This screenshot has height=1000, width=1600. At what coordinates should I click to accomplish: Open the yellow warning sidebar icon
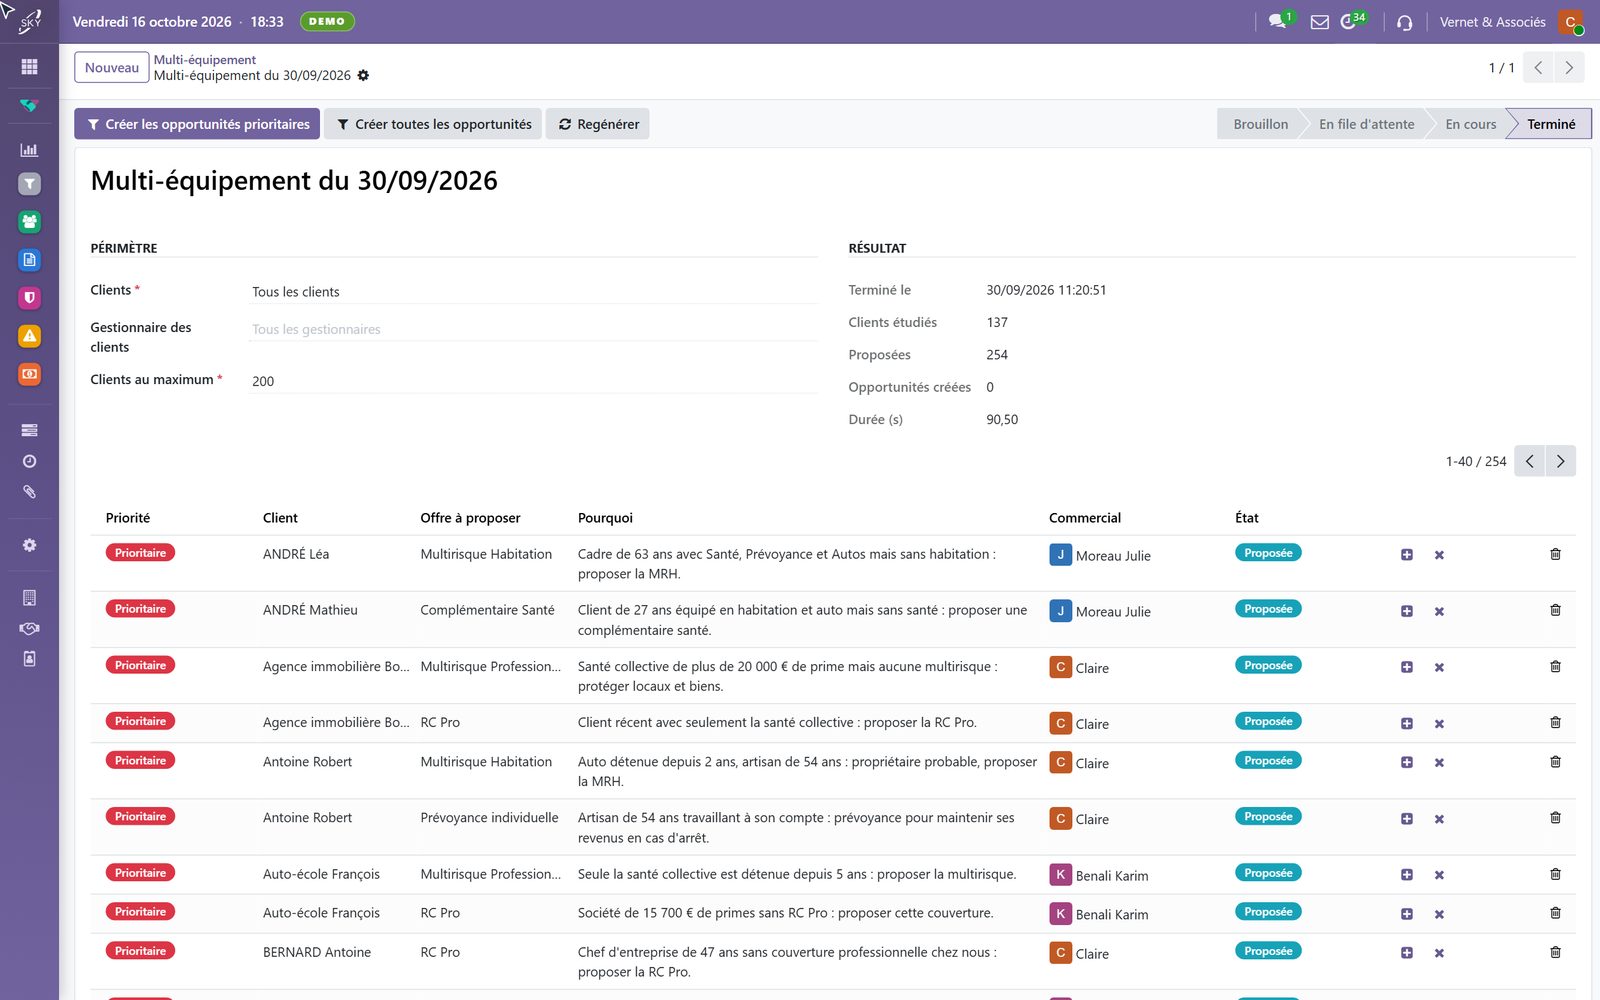[x=29, y=336]
